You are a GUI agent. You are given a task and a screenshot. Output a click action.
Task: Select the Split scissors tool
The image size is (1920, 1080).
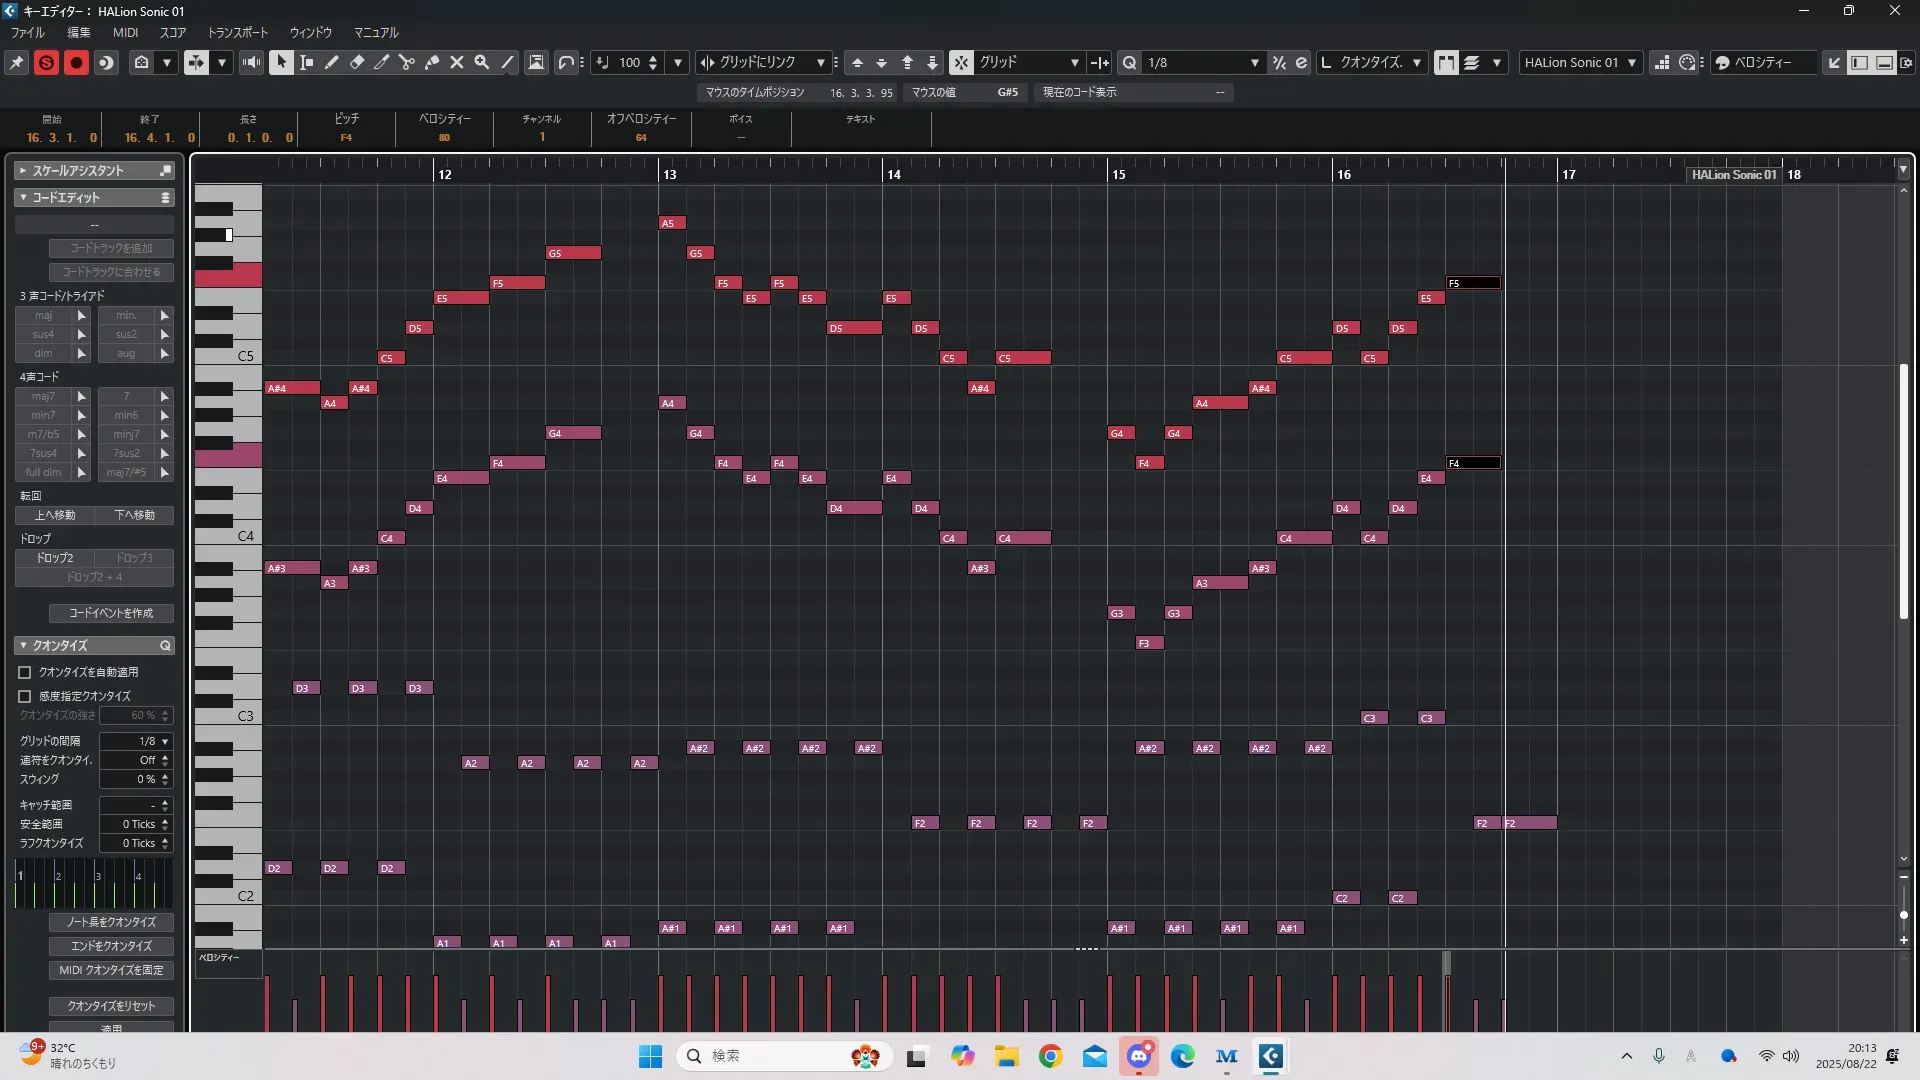[x=407, y=62]
